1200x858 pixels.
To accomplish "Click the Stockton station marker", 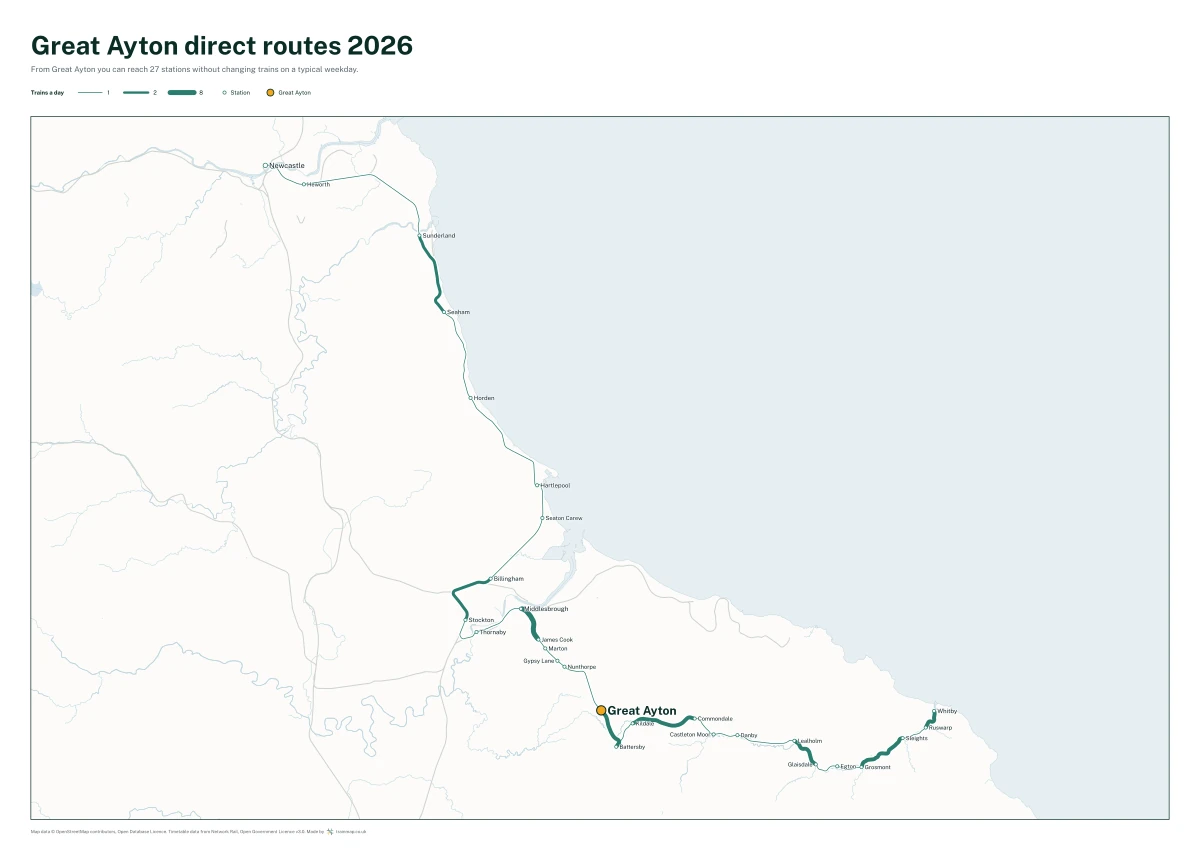I will coord(465,620).
